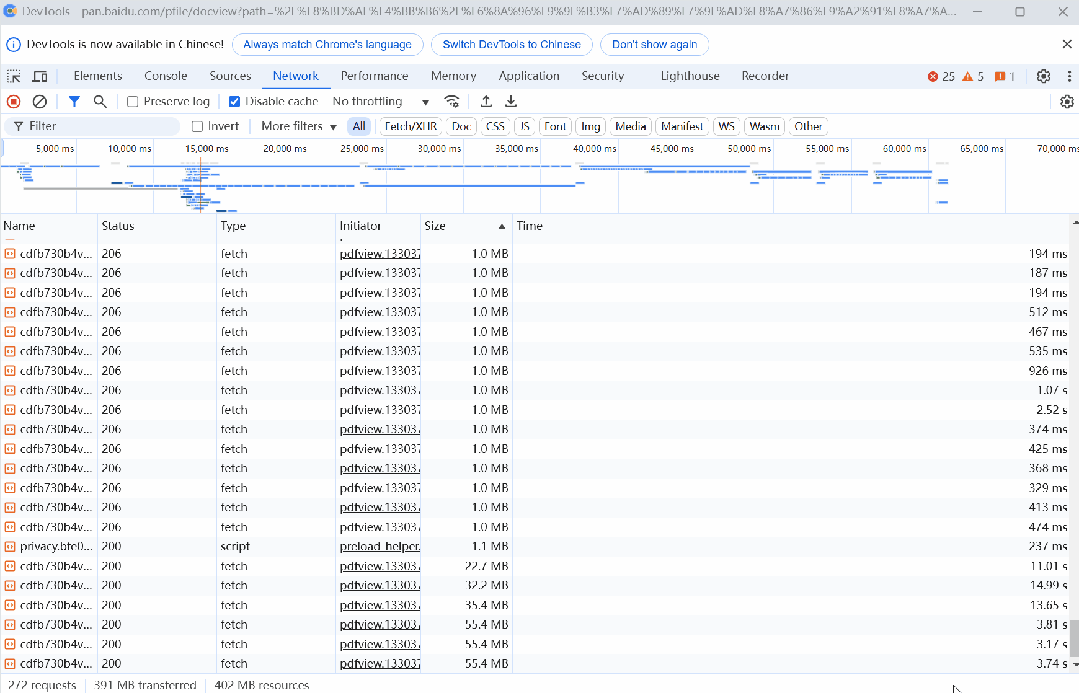Viewport: 1079px width, 693px height.
Task: Open the network search magnifier
Action: pos(100,101)
